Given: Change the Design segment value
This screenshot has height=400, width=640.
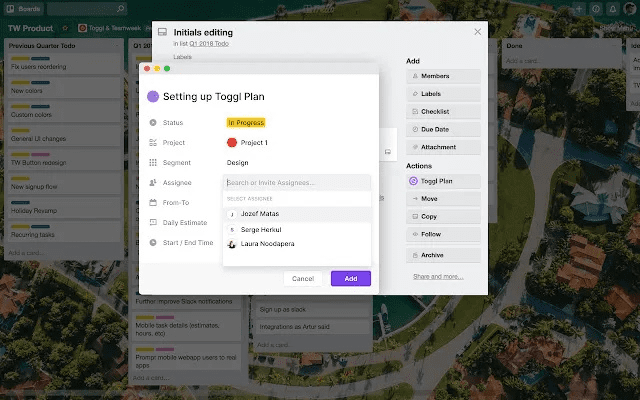Looking at the screenshot, I should tap(238, 162).
